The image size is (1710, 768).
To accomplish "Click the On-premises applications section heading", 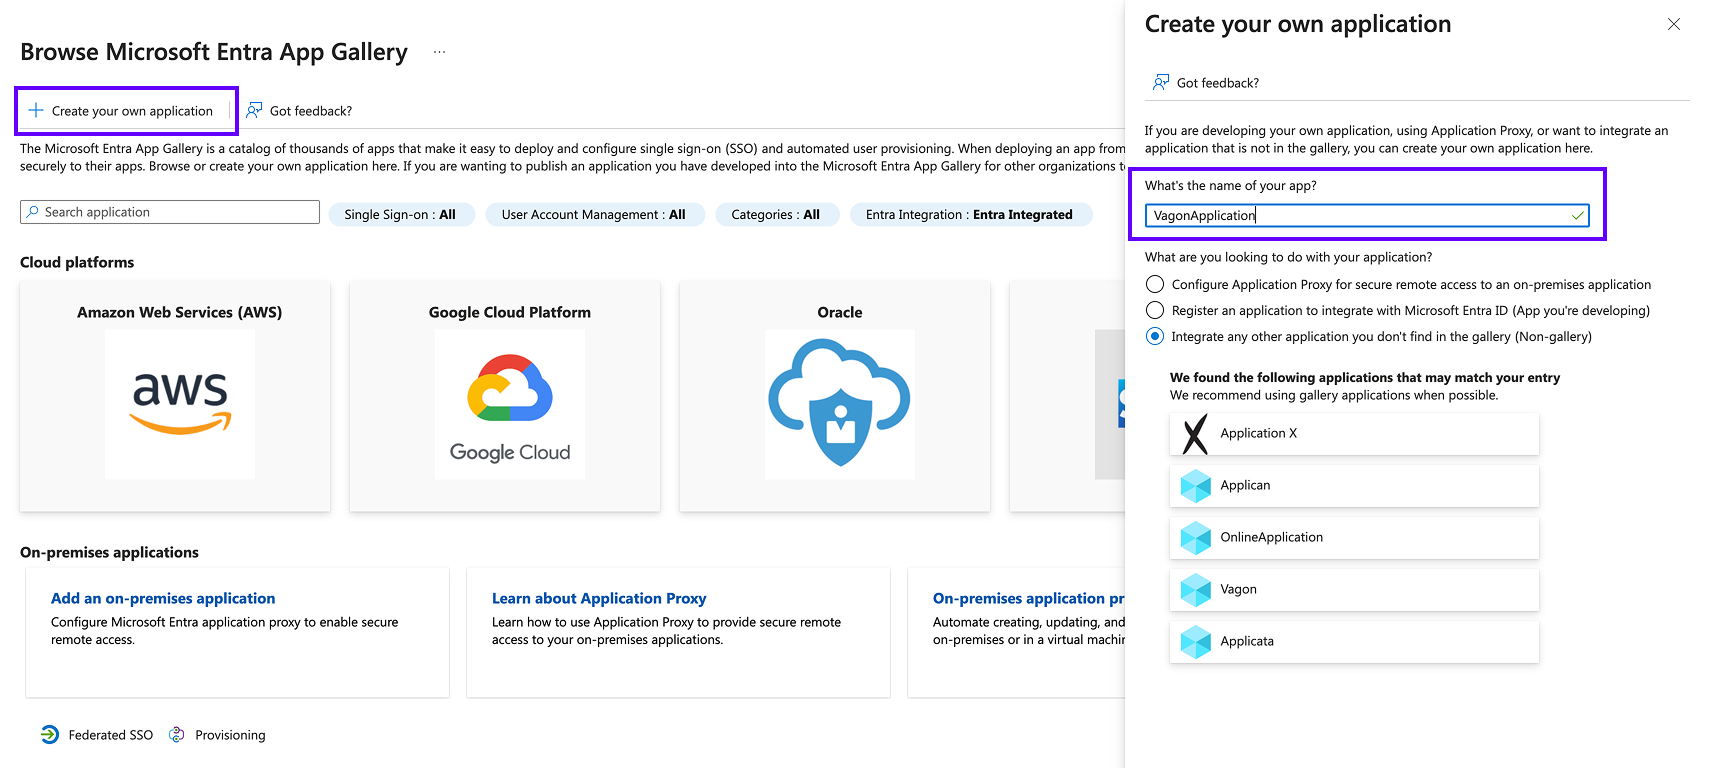I will 109,552.
